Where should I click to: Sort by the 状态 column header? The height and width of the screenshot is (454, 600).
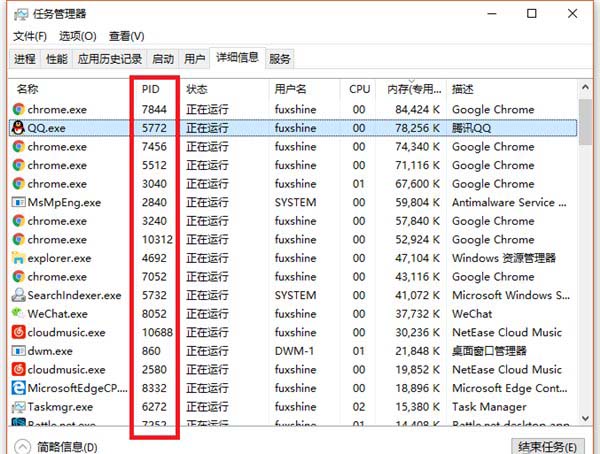(197, 89)
